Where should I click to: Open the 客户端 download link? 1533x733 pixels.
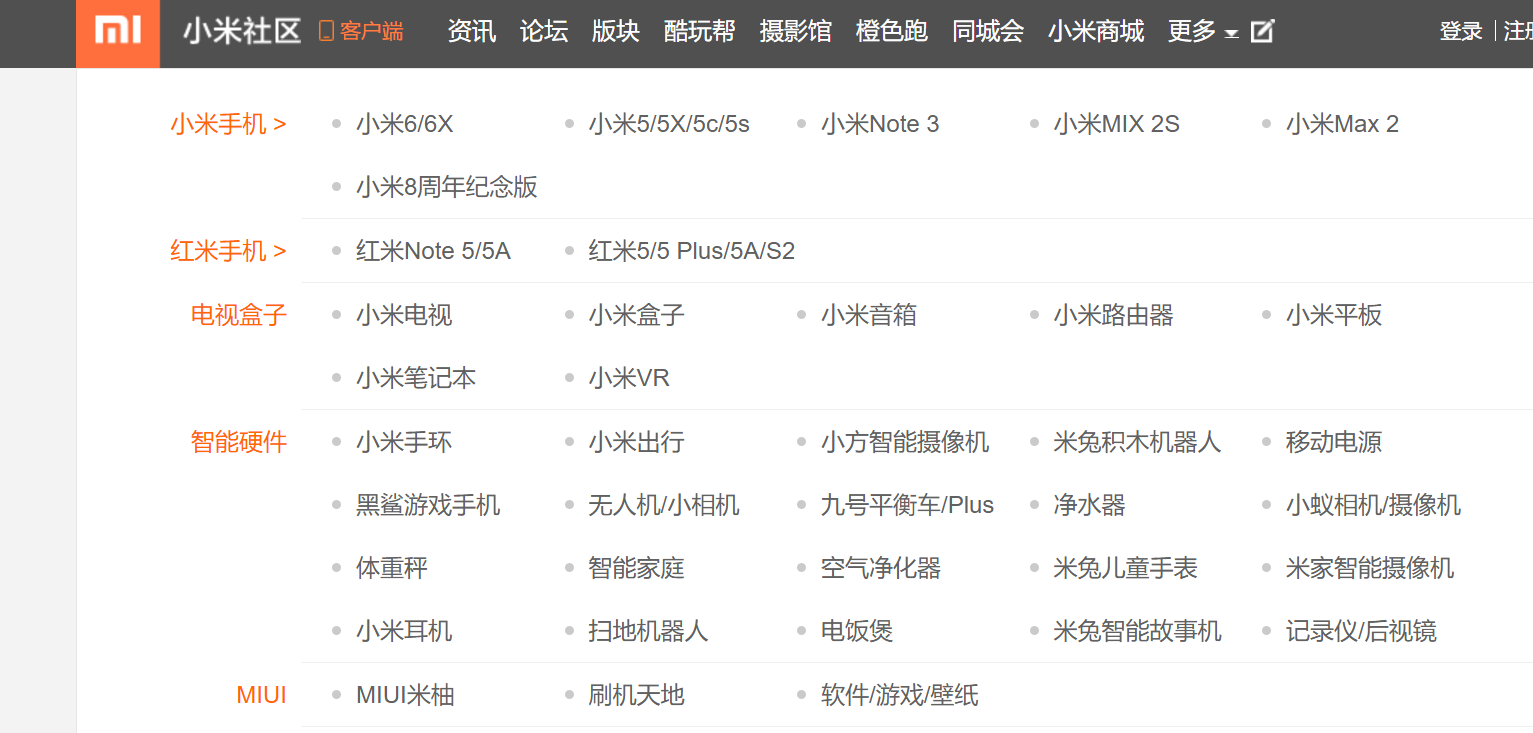pos(372,32)
